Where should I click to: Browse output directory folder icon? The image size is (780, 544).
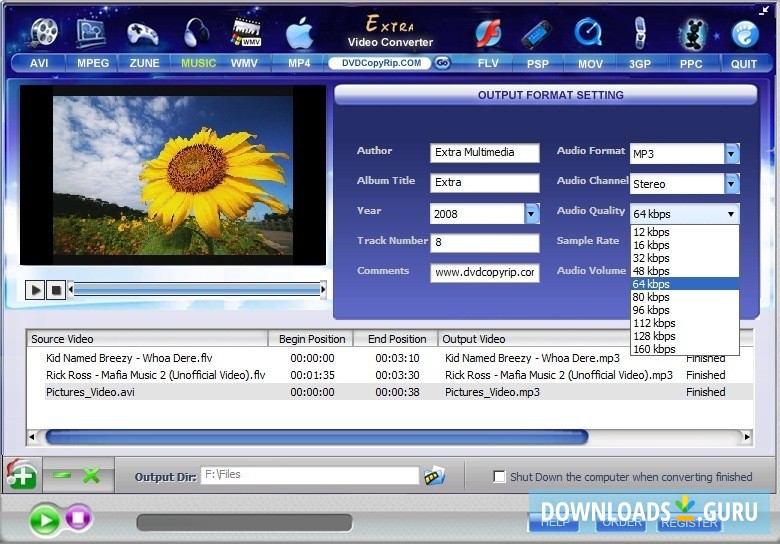[x=434, y=476]
